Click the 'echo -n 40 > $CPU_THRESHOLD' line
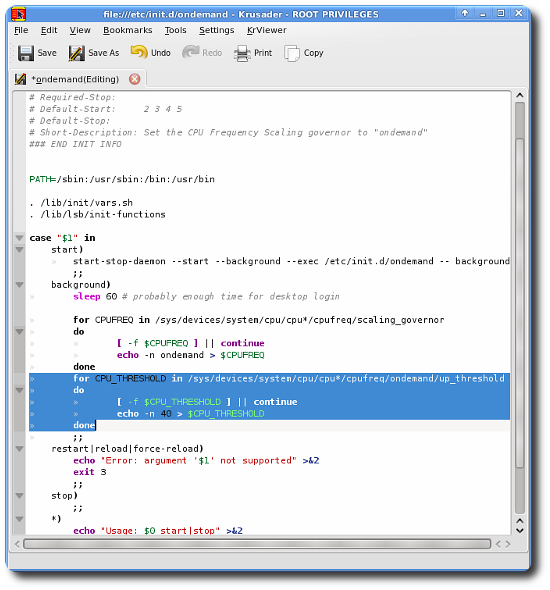Screen dimensions: 550x590 pyautogui.click(x=190, y=414)
